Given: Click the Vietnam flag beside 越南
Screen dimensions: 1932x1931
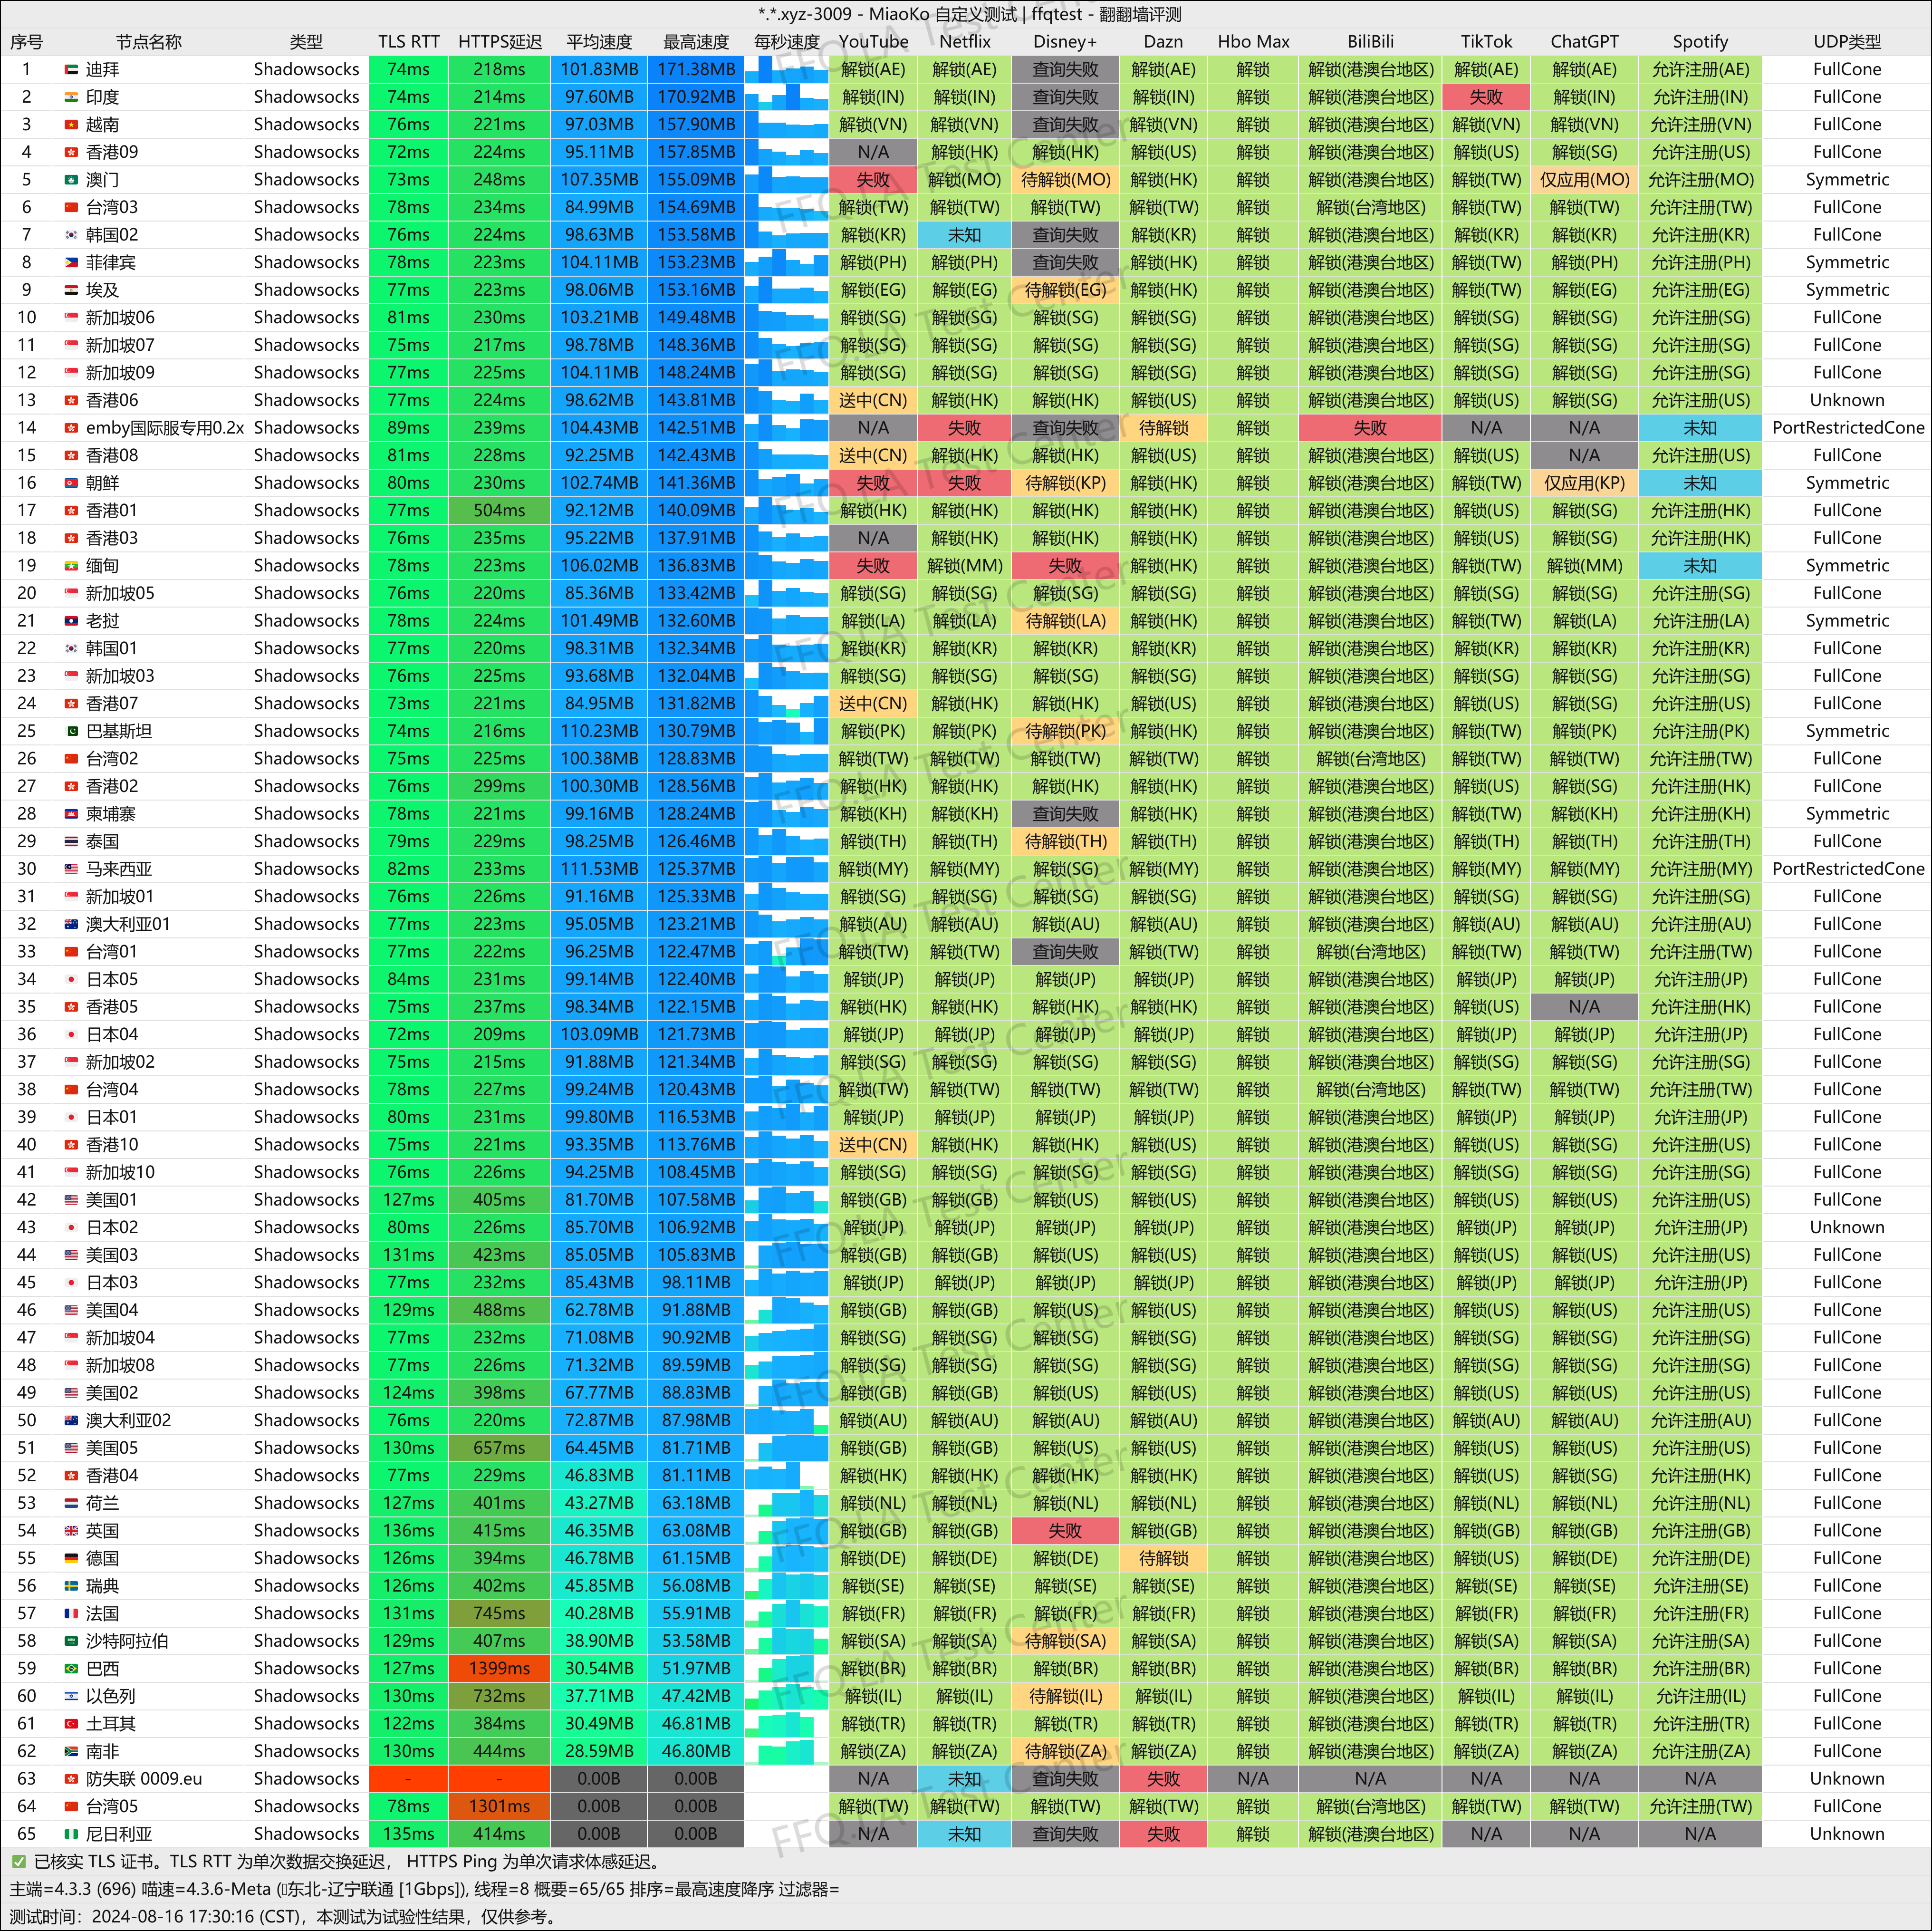Looking at the screenshot, I should (x=71, y=124).
